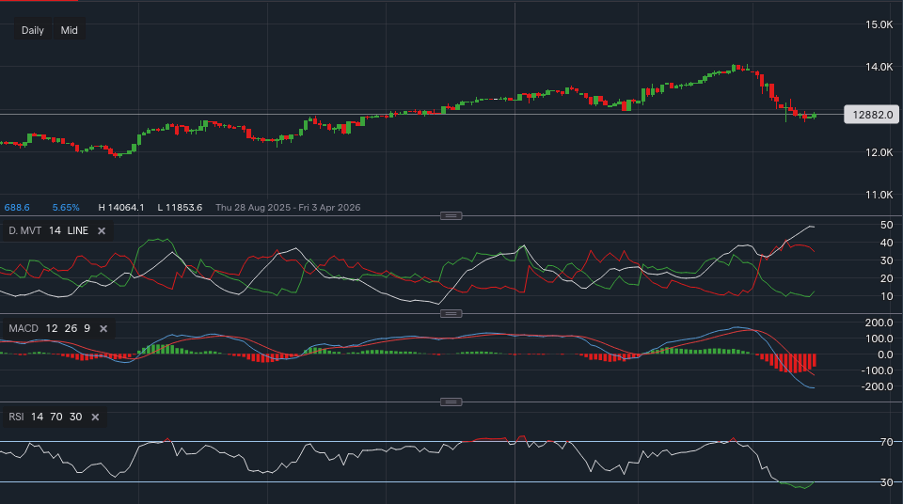Image resolution: width=904 pixels, height=504 pixels.
Task: Click the MACD indicator name label
Action: tap(23, 328)
